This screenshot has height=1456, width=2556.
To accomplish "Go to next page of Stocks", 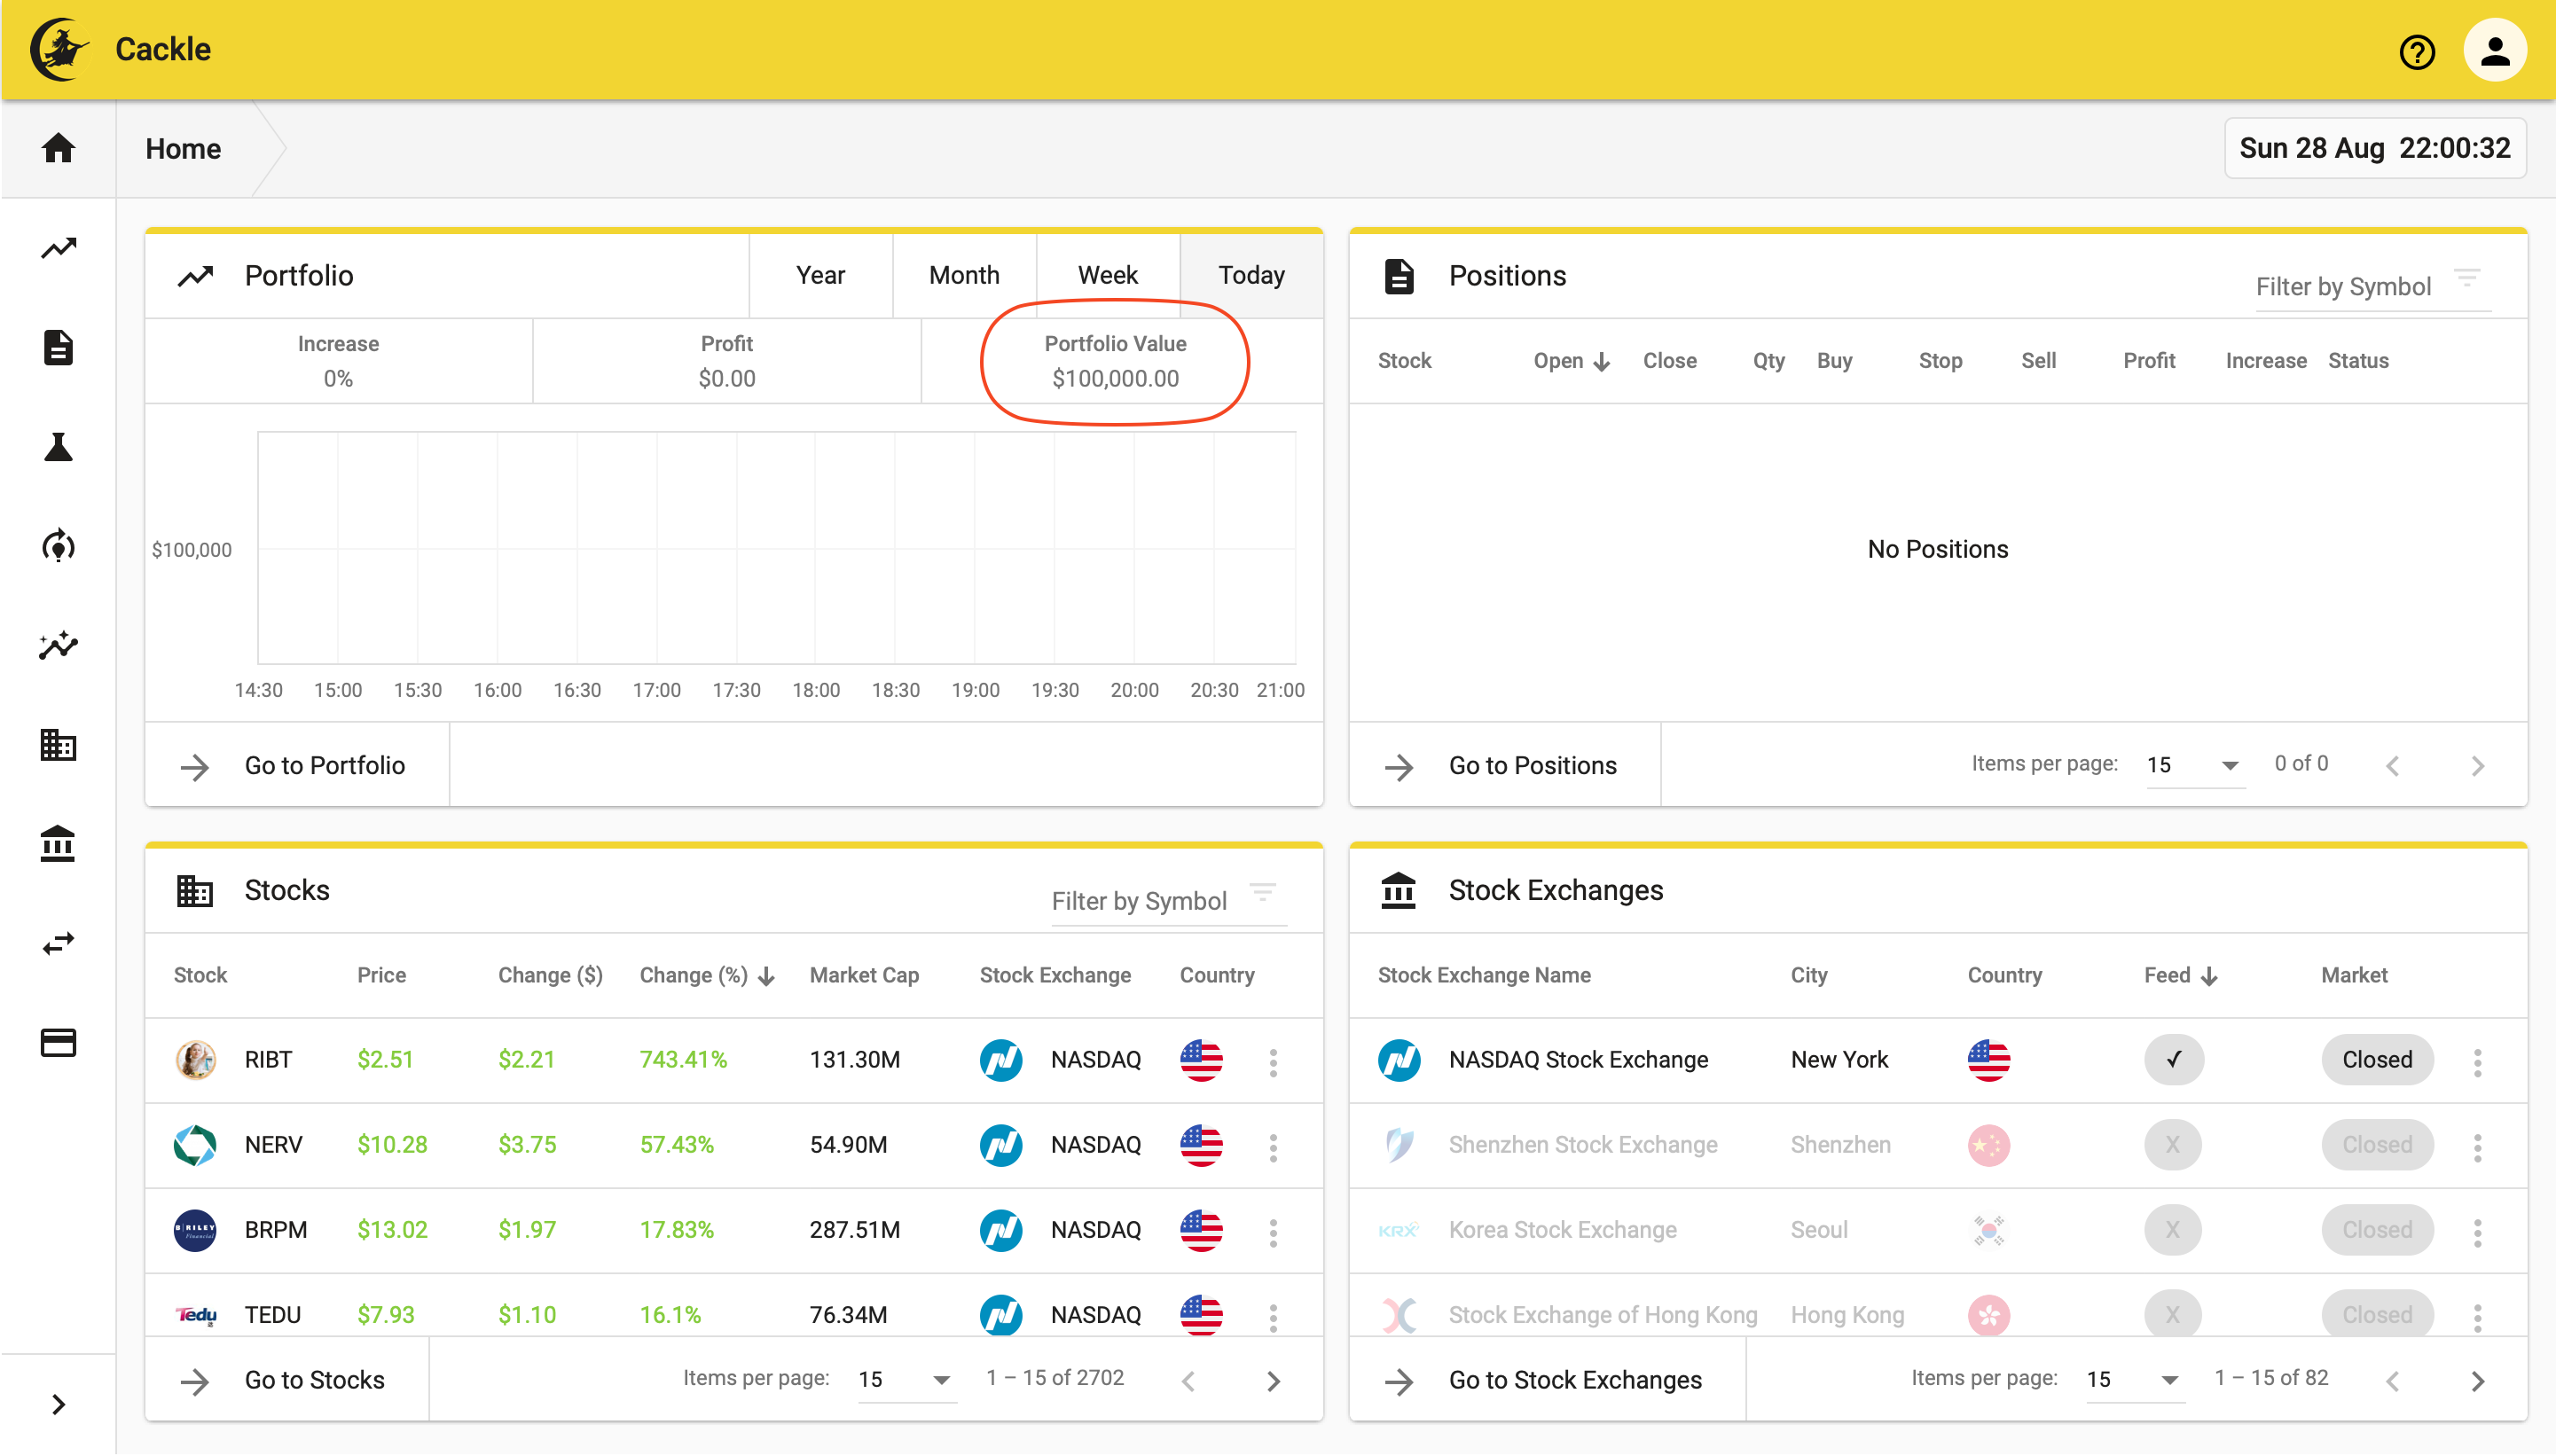I will pyautogui.click(x=1273, y=1382).
